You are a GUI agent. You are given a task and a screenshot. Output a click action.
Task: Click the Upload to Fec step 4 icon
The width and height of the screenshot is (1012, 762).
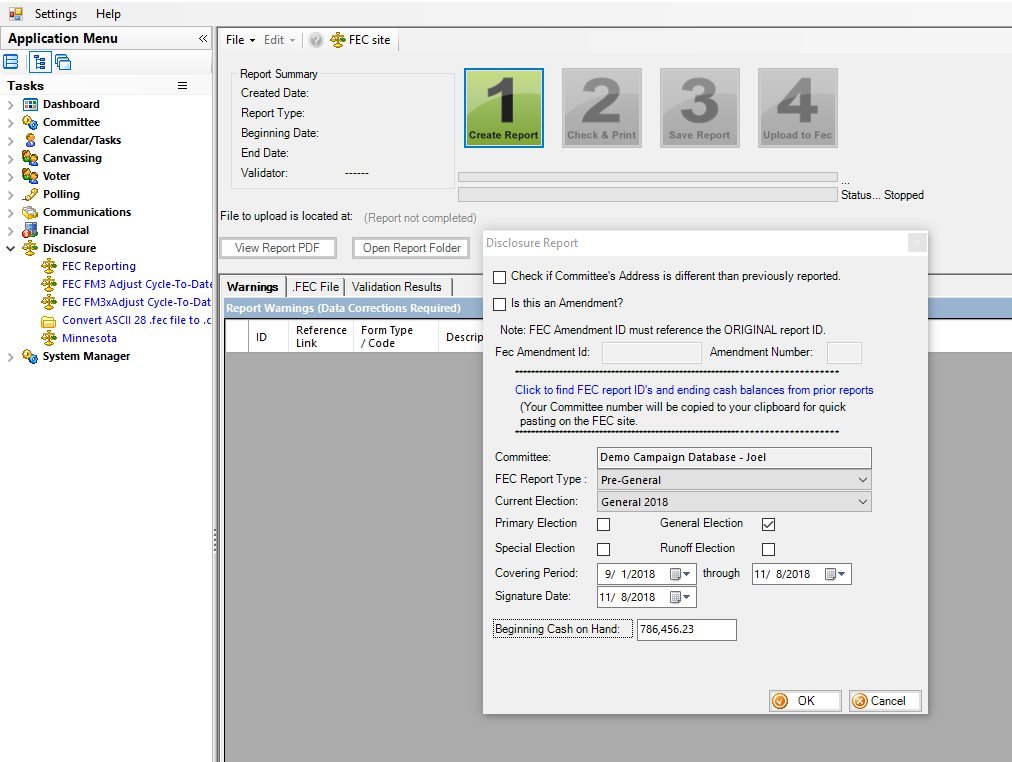797,108
